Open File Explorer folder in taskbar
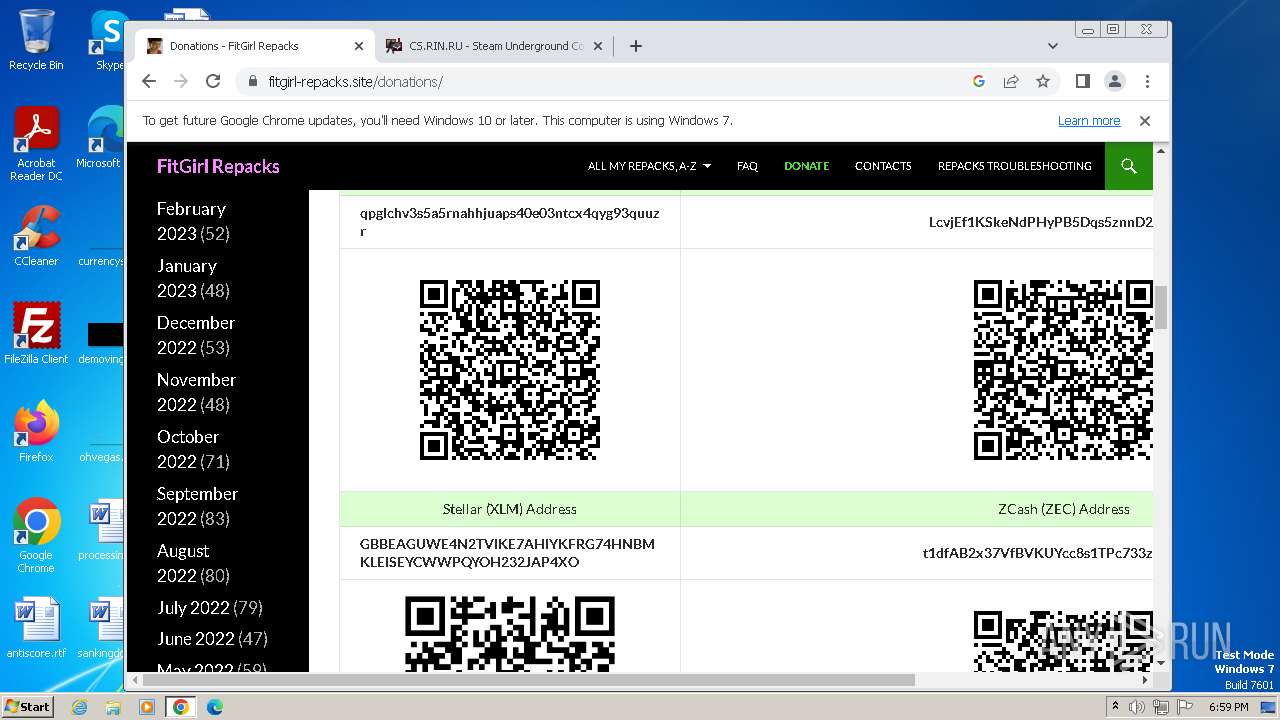The image size is (1280, 720). pyautogui.click(x=113, y=707)
